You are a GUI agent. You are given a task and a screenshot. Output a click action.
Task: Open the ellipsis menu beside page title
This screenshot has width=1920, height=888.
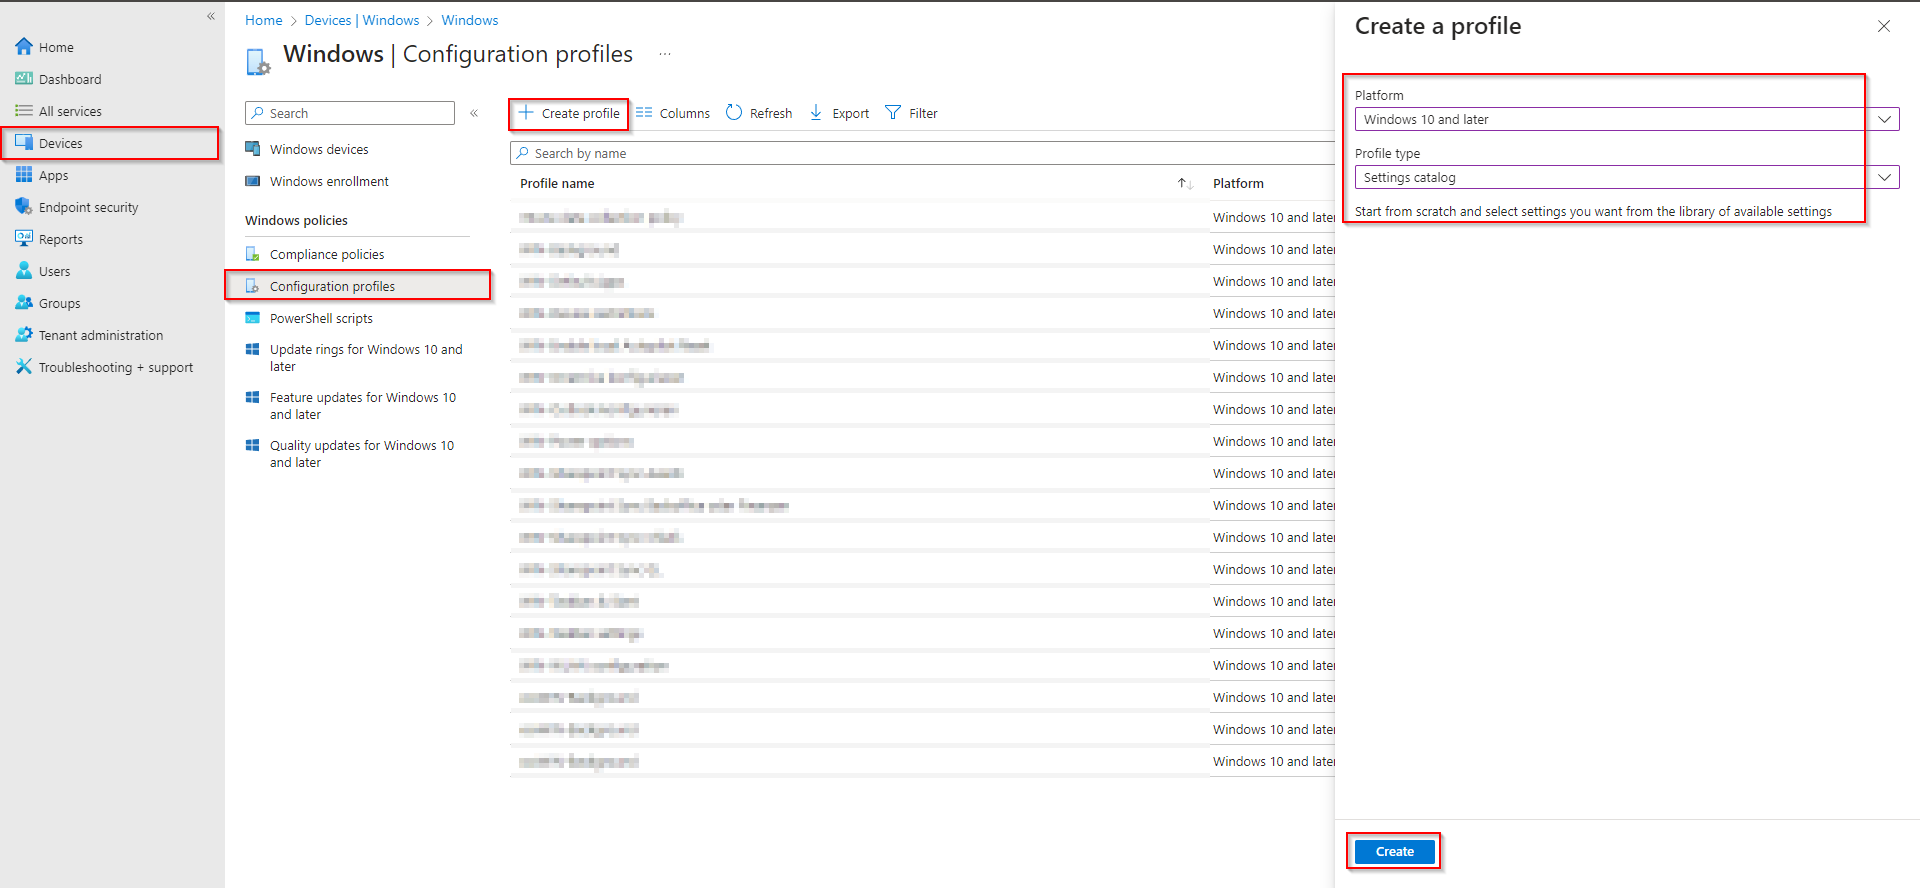coord(665,54)
